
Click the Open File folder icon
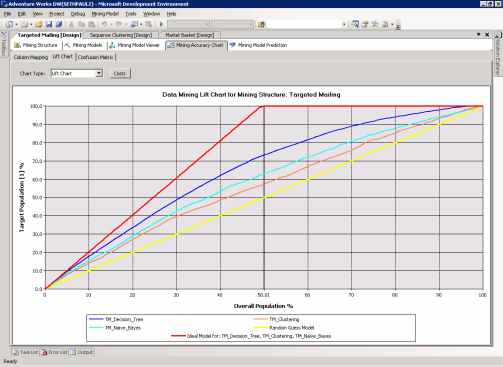pos(39,24)
